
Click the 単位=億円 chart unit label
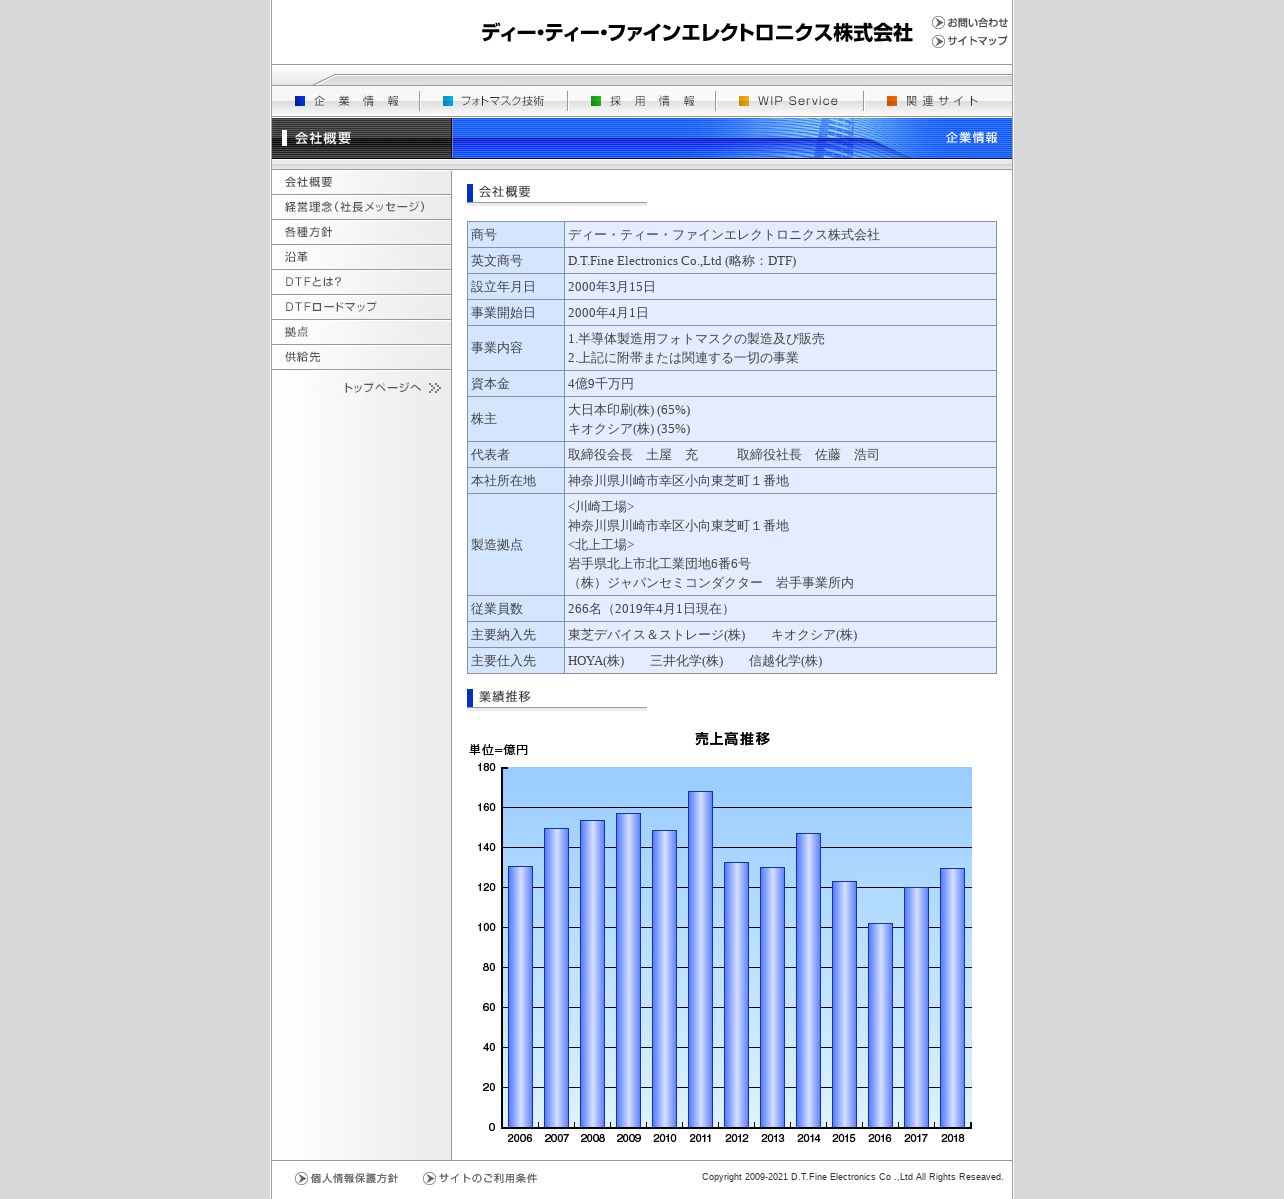(x=499, y=750)
